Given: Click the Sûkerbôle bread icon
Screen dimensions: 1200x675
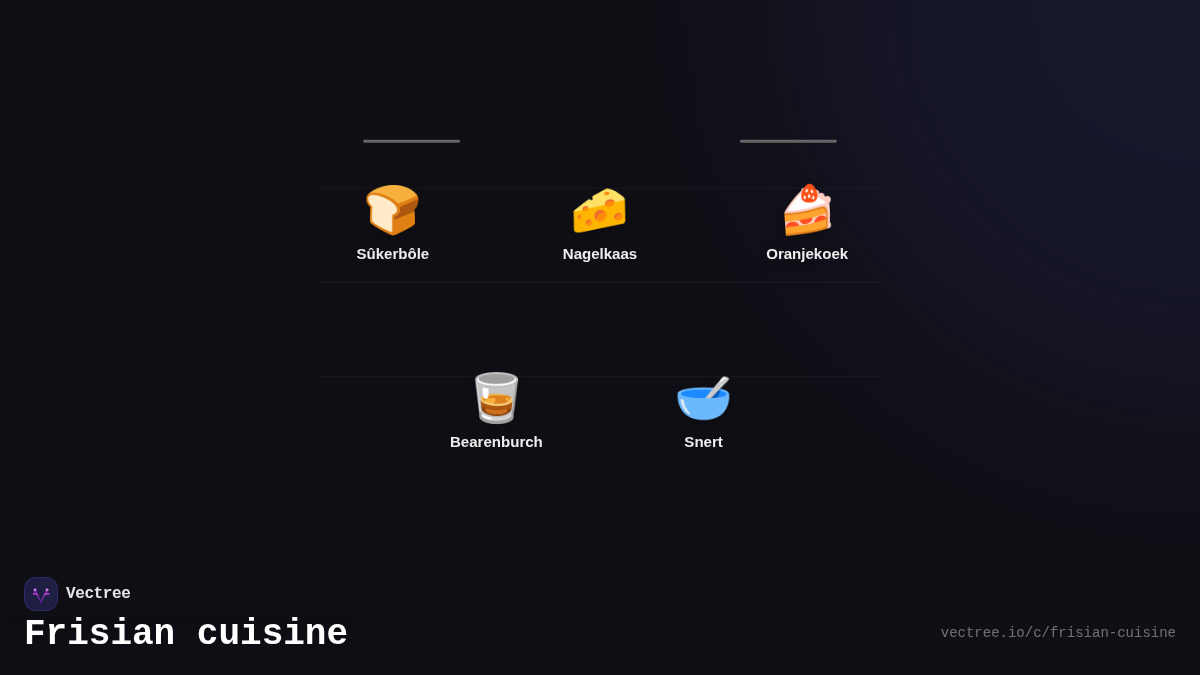Looking at the screenshot, I should 392,210.
